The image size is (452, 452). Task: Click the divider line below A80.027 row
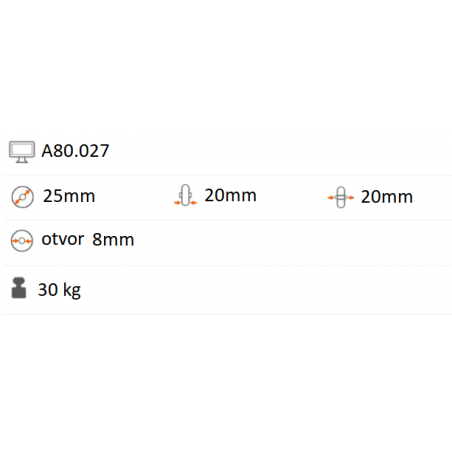pyautogui.click(x=228, y=175)
